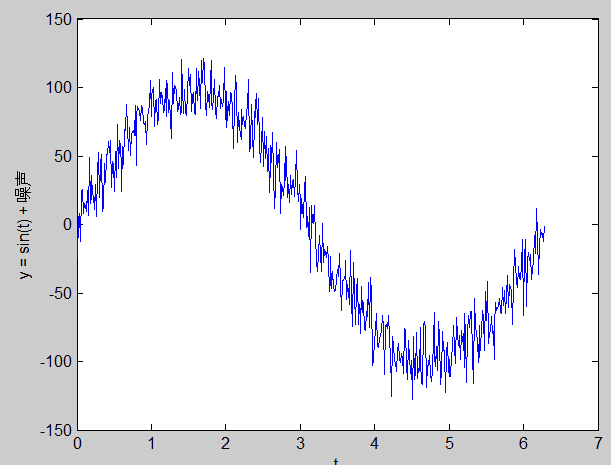Click the y-axis tick label "-50"
This screenshot has width=611, height=465.
click(x=60, y=293)
